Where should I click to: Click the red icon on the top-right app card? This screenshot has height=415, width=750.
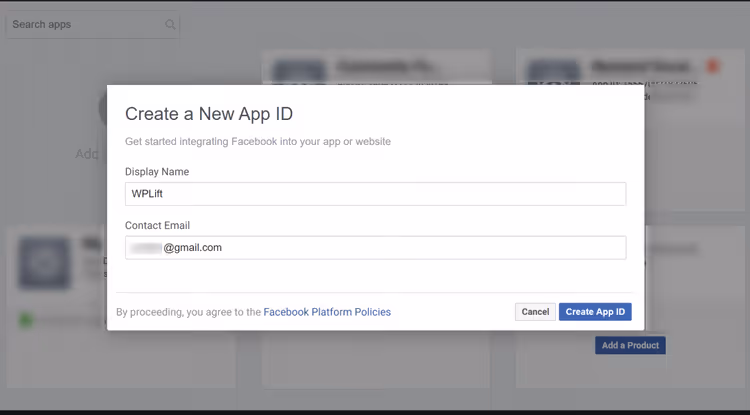713,66
